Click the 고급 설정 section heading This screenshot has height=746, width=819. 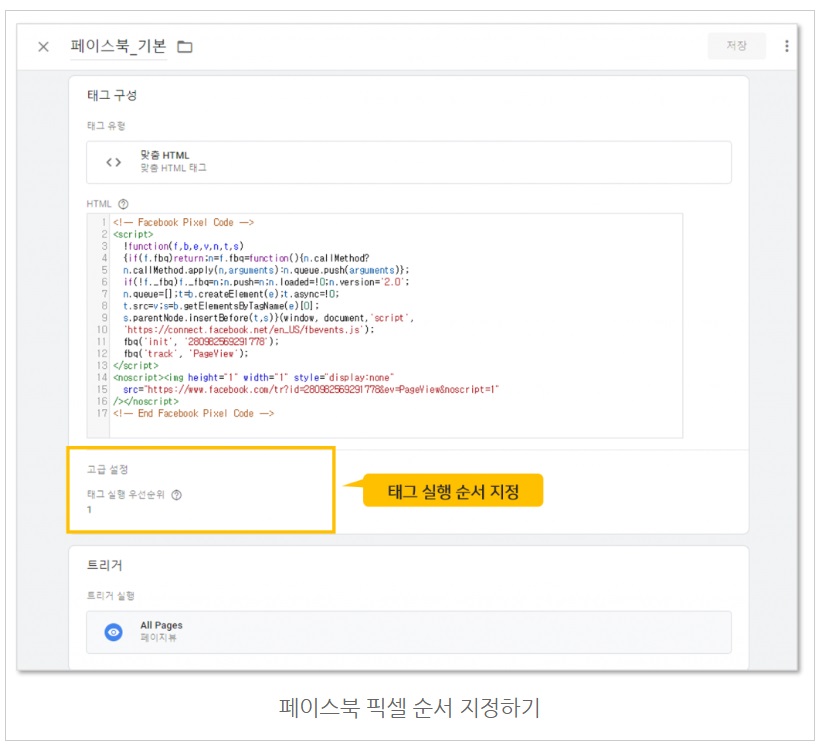107,470
